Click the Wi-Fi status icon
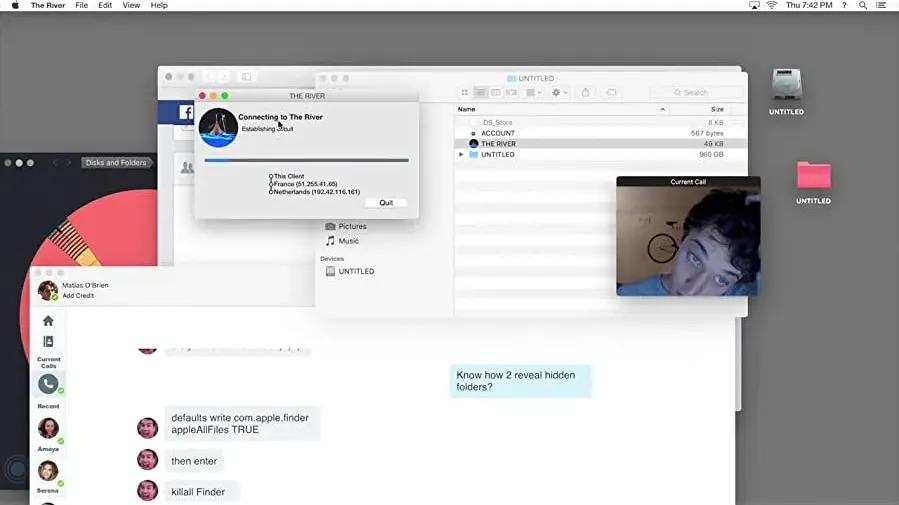The height and width of the screenshot is (505, 899). tap(772, 5)
